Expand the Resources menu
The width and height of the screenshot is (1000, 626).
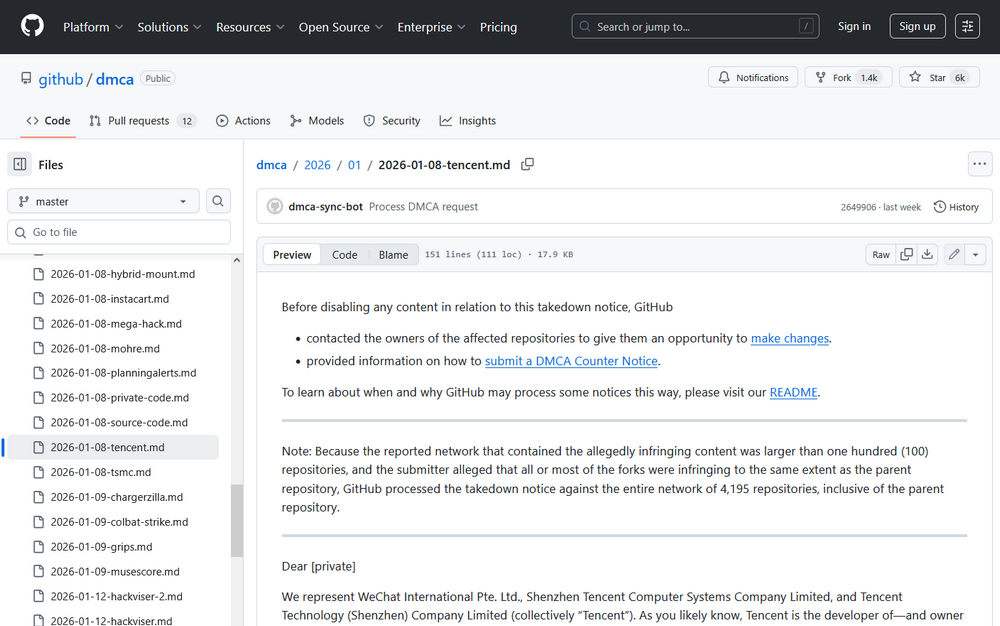(x=249, y=27)
